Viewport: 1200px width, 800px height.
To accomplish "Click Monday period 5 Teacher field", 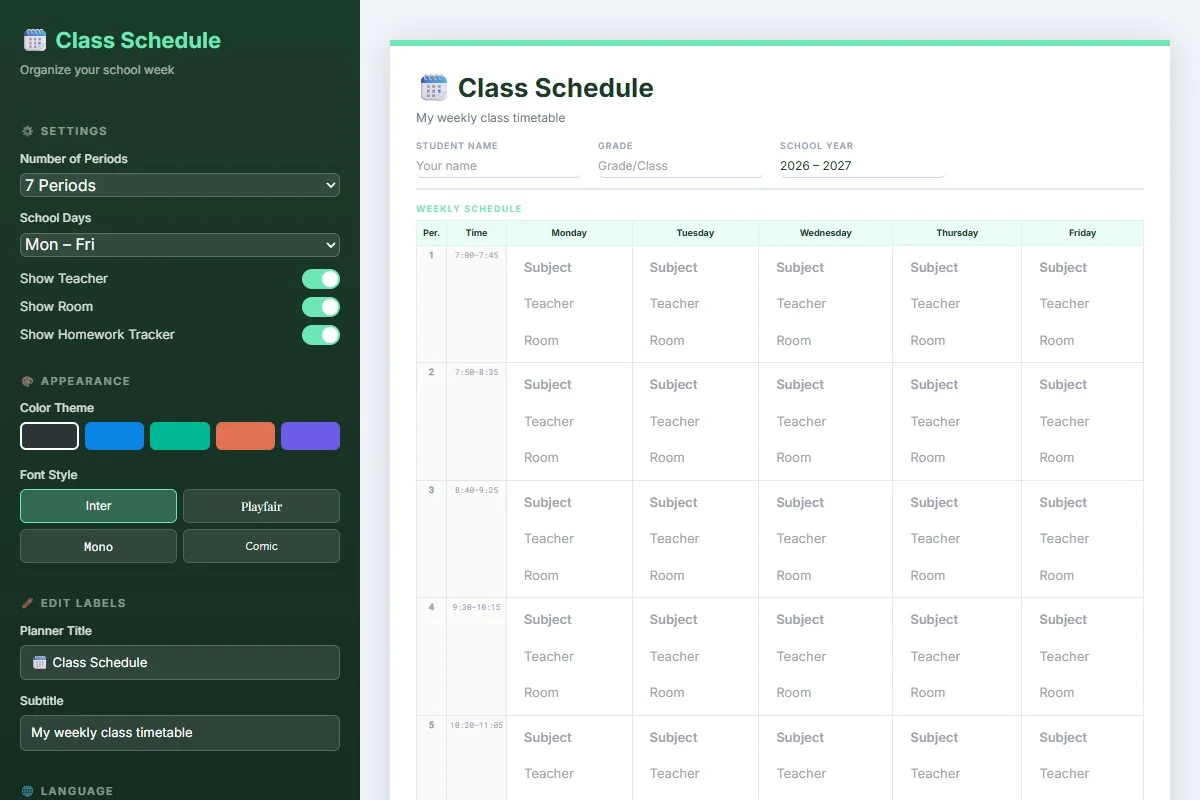I will [569, 774].
